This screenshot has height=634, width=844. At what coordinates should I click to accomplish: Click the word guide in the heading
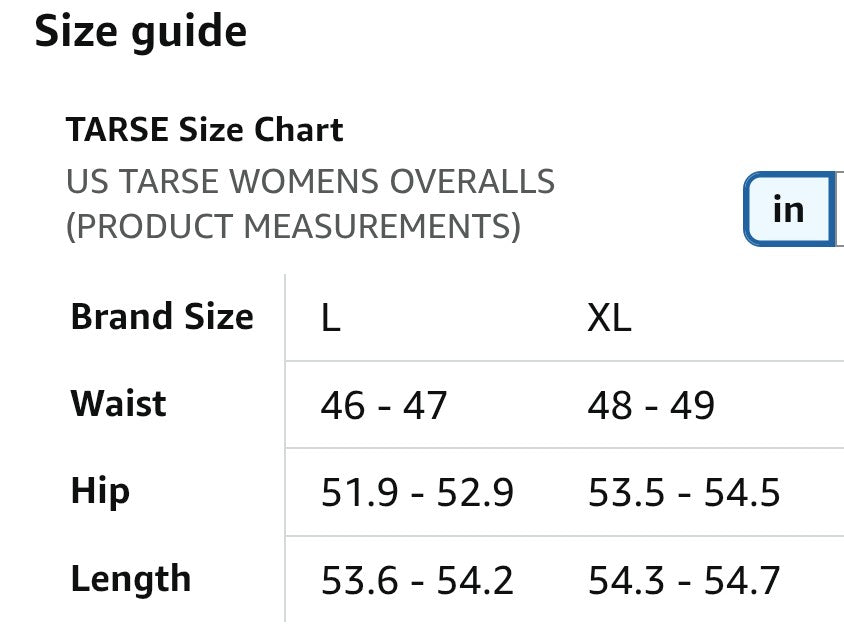coord(189,33)
